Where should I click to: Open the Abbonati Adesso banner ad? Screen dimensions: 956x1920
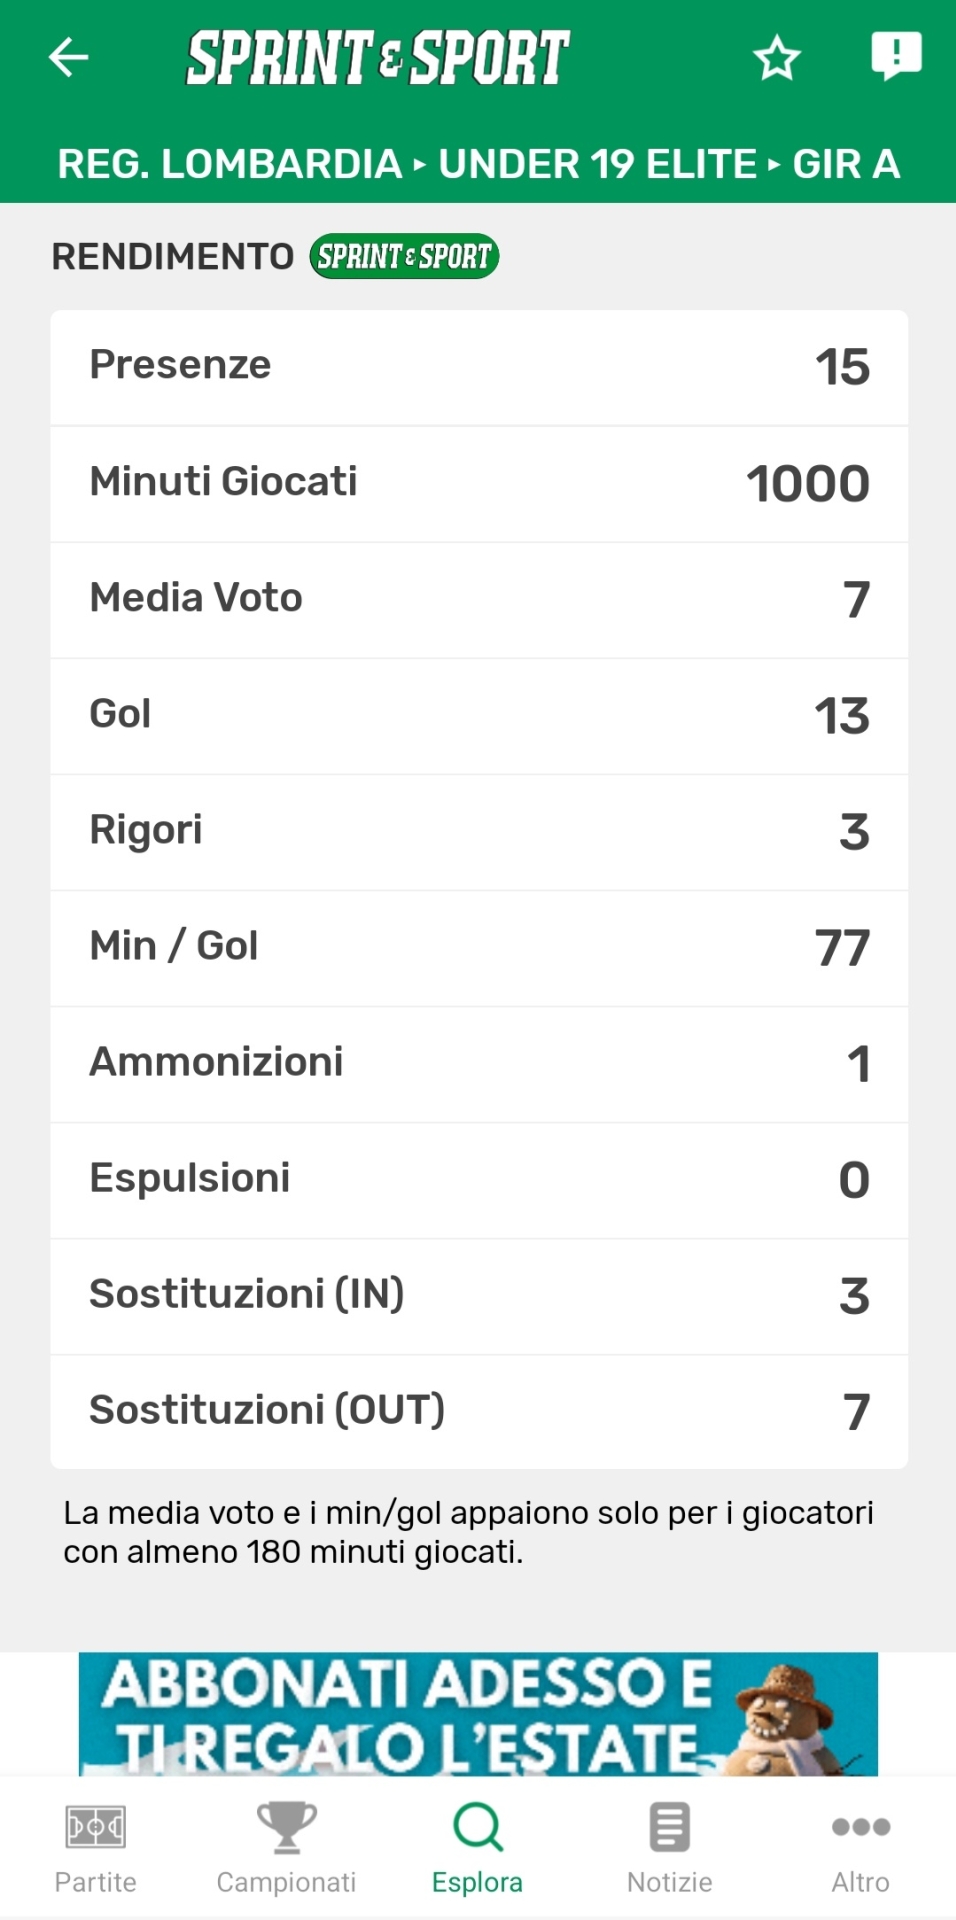[x=478, y=1714]
